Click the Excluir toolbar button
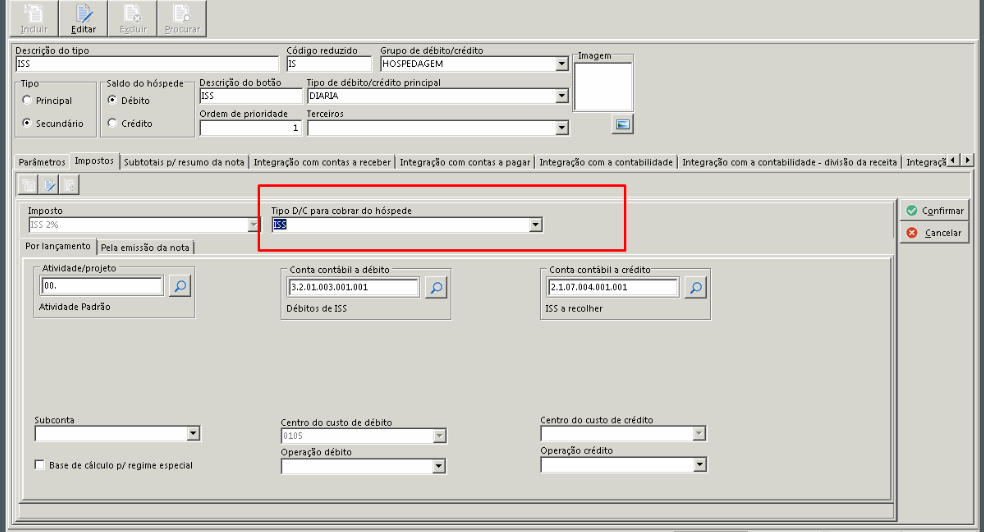The width and height of the screenshot is (984, 532). pos(133,18)
